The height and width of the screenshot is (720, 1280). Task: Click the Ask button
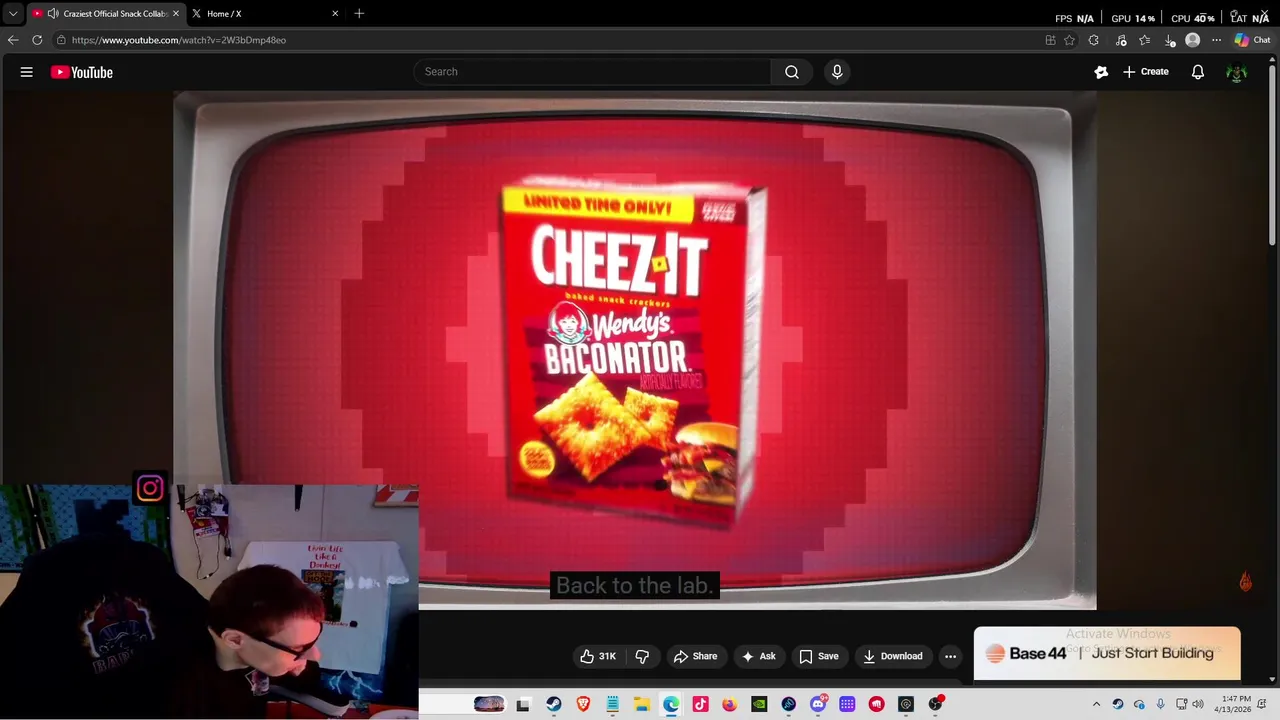pyautogui.click(x=758, y=656)
